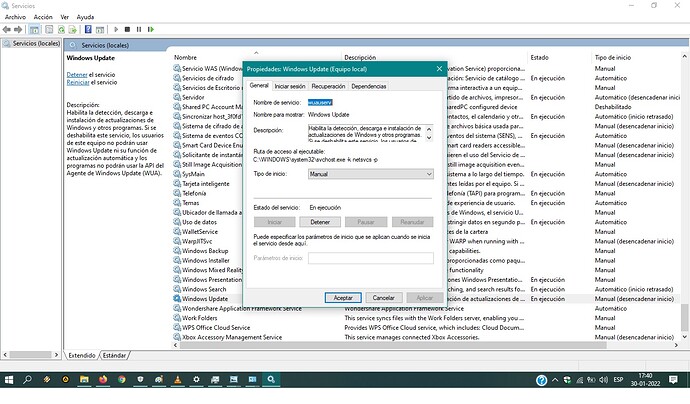This screenshot has height=404, width=690.
Task: Open the blue Help toolbar icon
Action: coord(88,29)
